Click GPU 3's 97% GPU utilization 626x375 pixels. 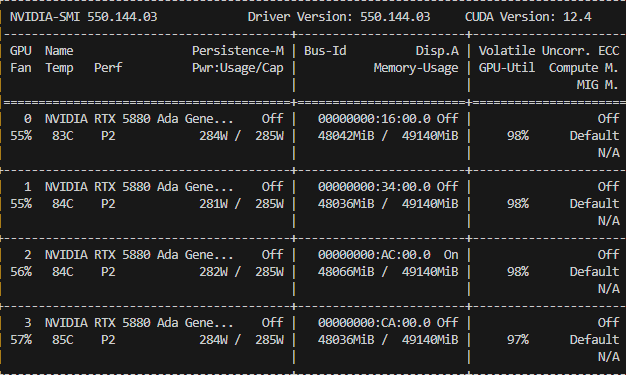pos(518,339)
